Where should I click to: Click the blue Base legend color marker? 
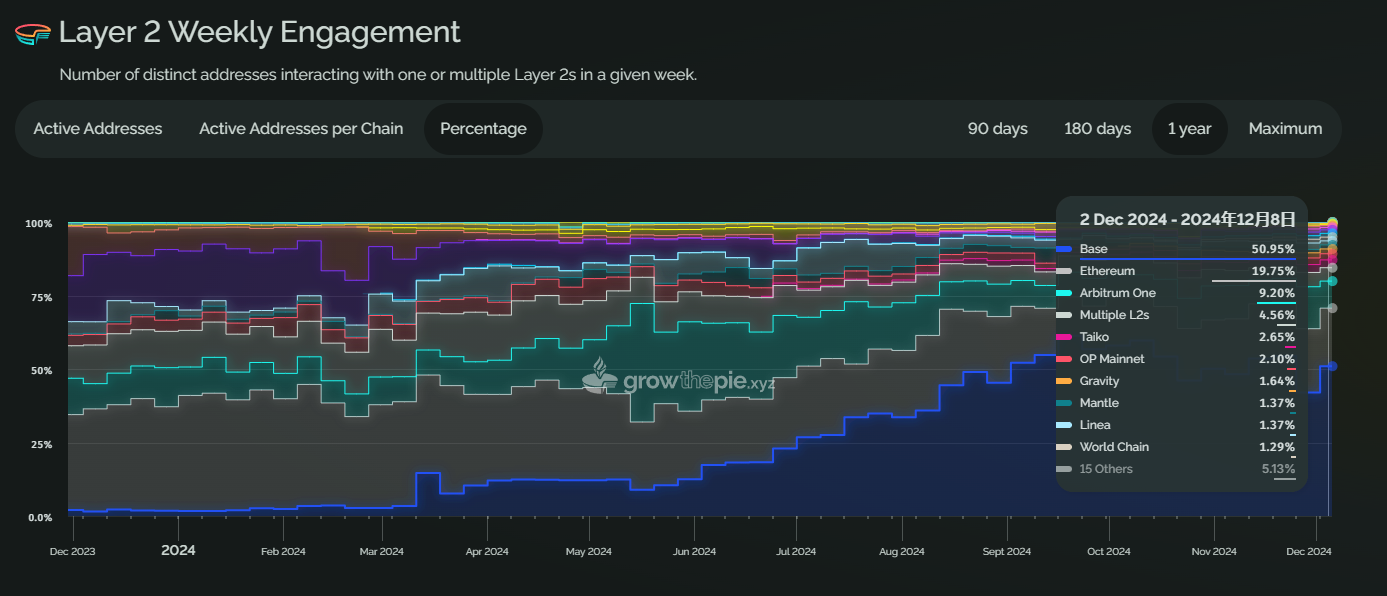click(x=1066, y=249)
